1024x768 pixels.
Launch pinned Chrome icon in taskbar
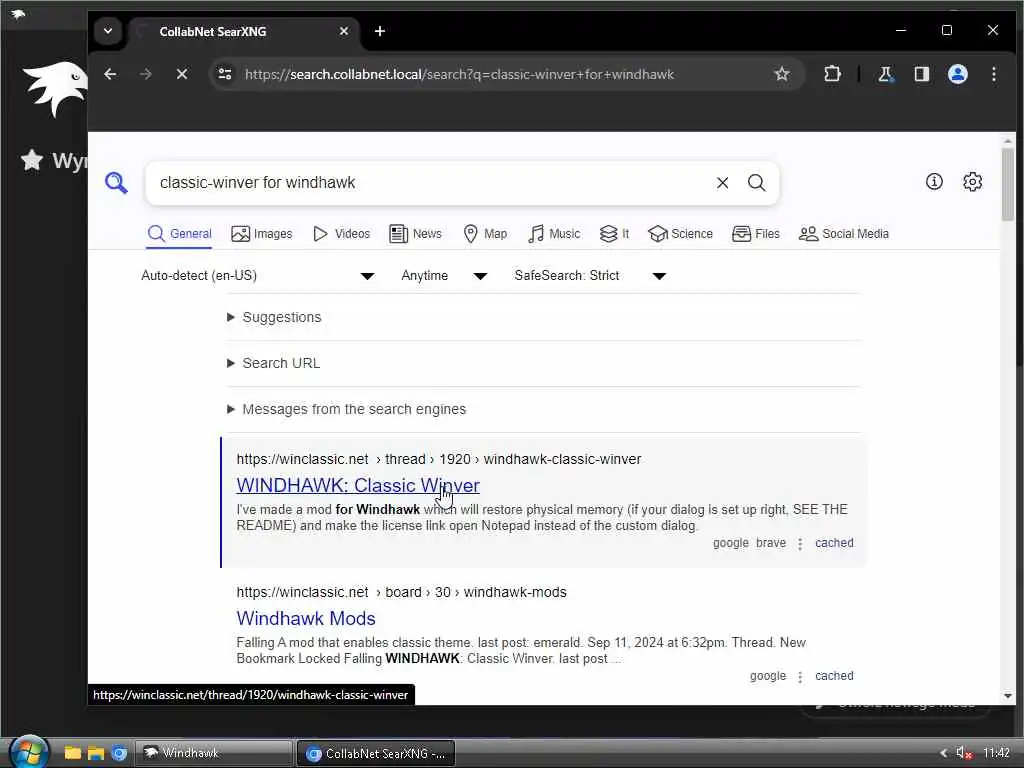[119, 753]
